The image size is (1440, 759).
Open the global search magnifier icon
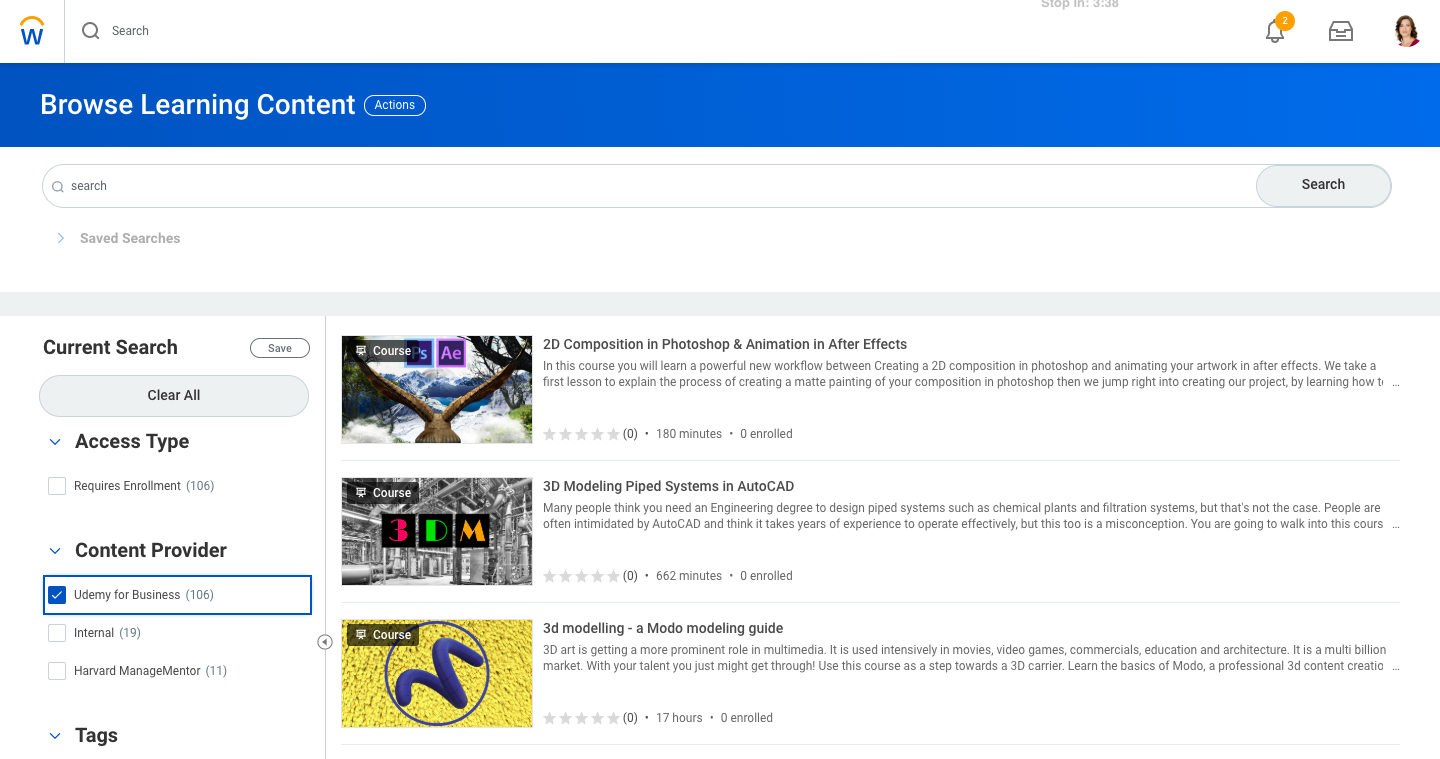click(x=93, y=31)
